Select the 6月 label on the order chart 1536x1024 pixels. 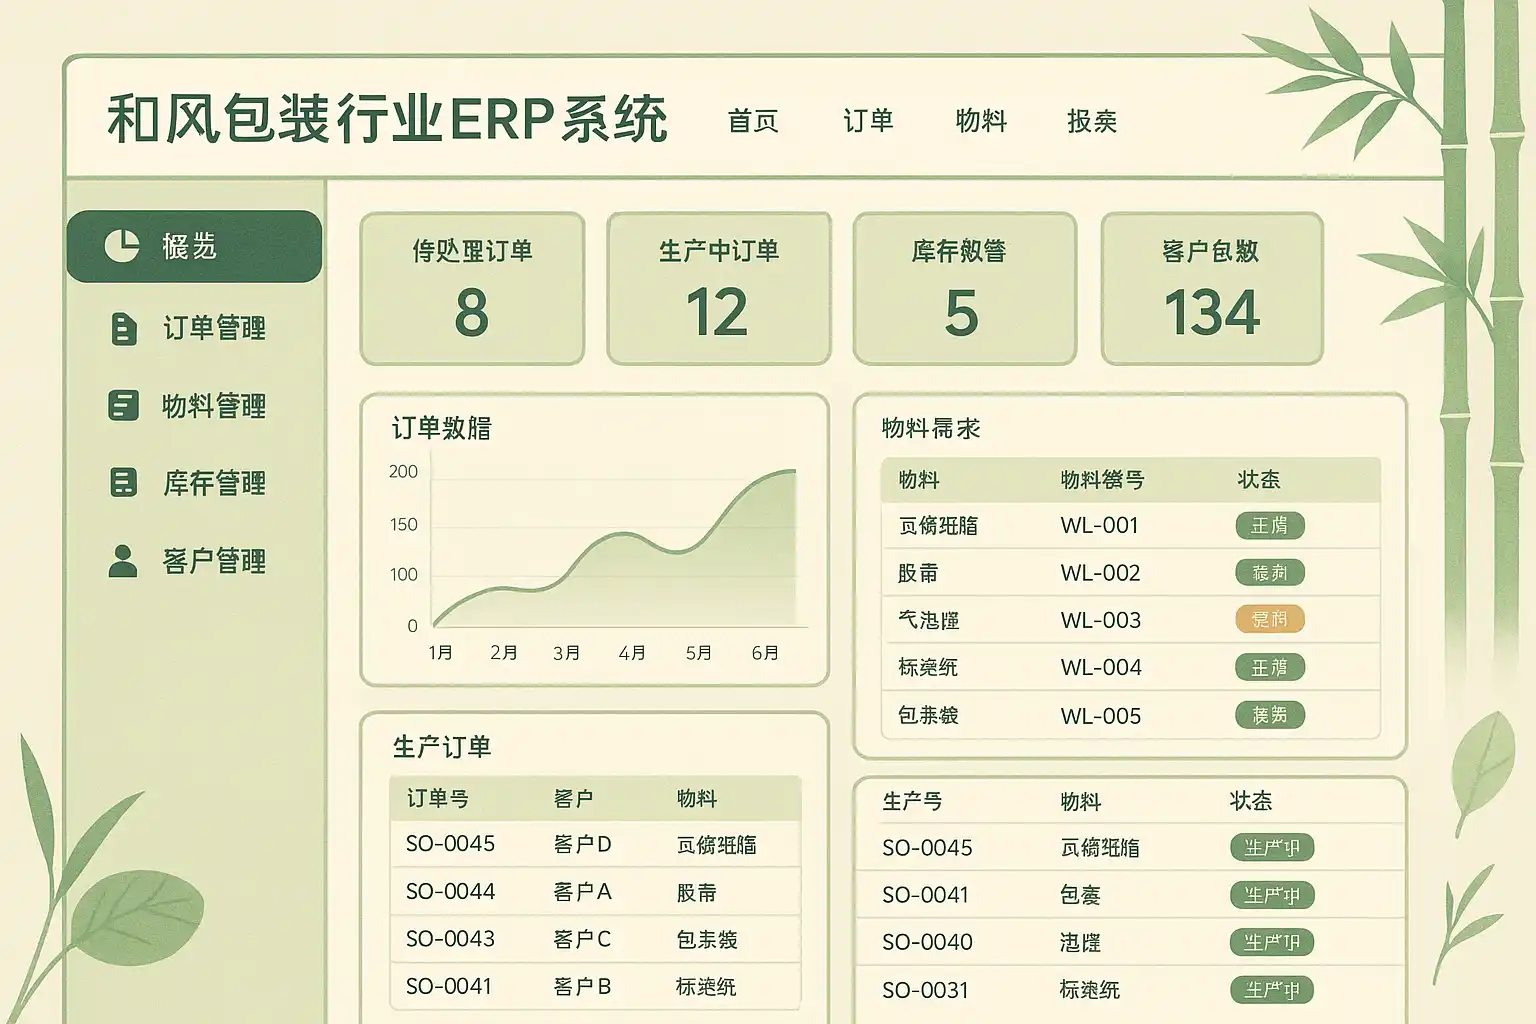(765, 653)
